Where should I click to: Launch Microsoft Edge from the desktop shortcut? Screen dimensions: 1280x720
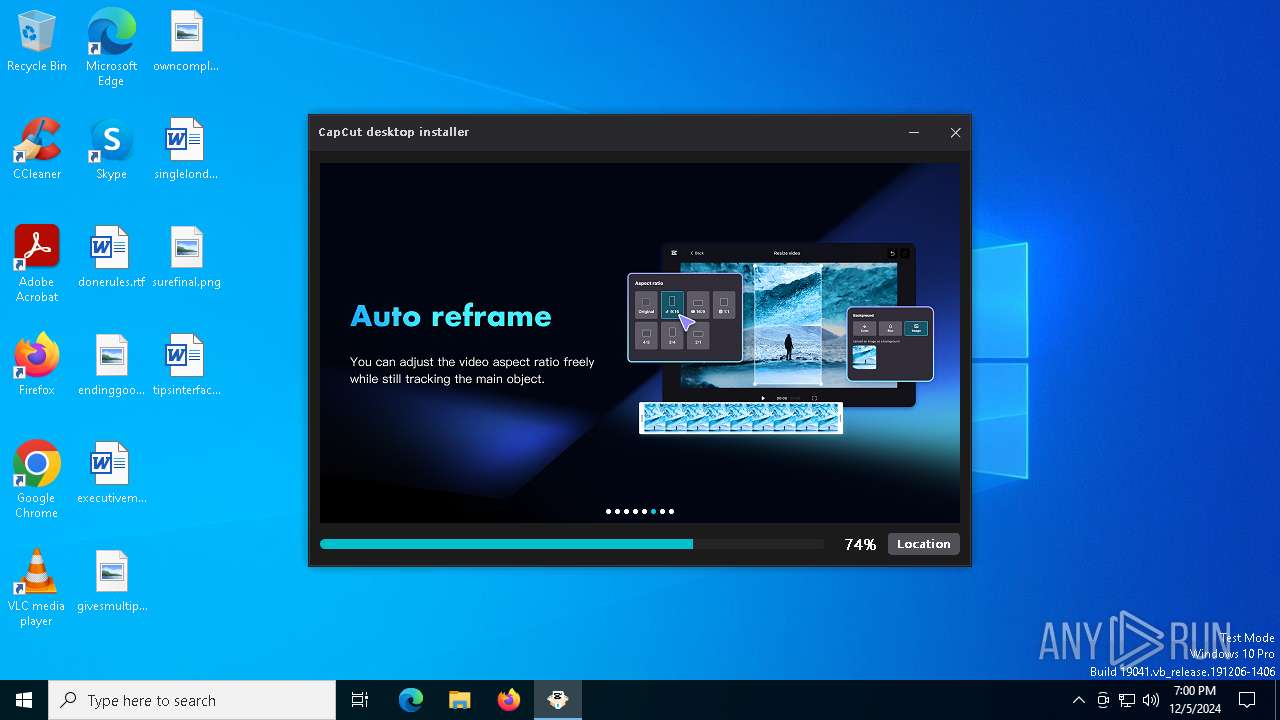coord(111,48)
